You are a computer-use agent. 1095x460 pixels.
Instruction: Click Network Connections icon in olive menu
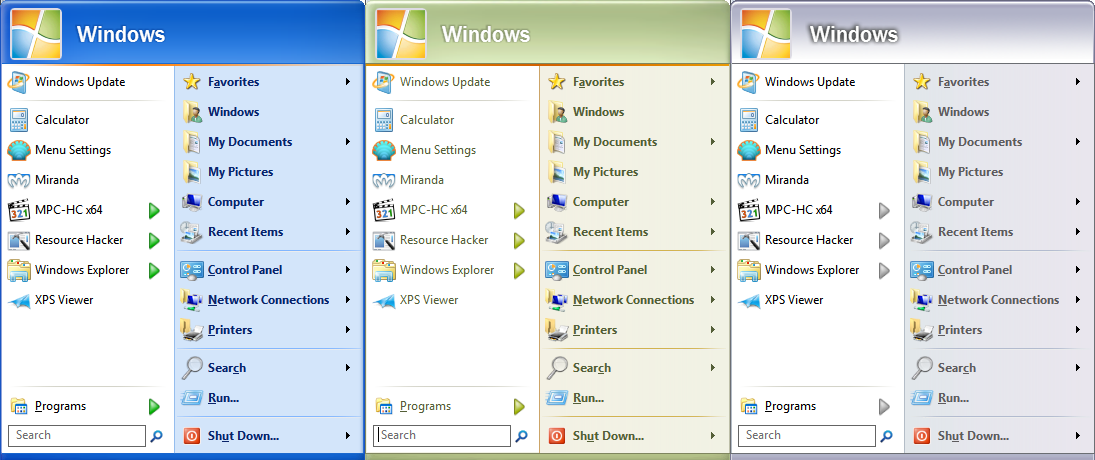coord(557,299)
